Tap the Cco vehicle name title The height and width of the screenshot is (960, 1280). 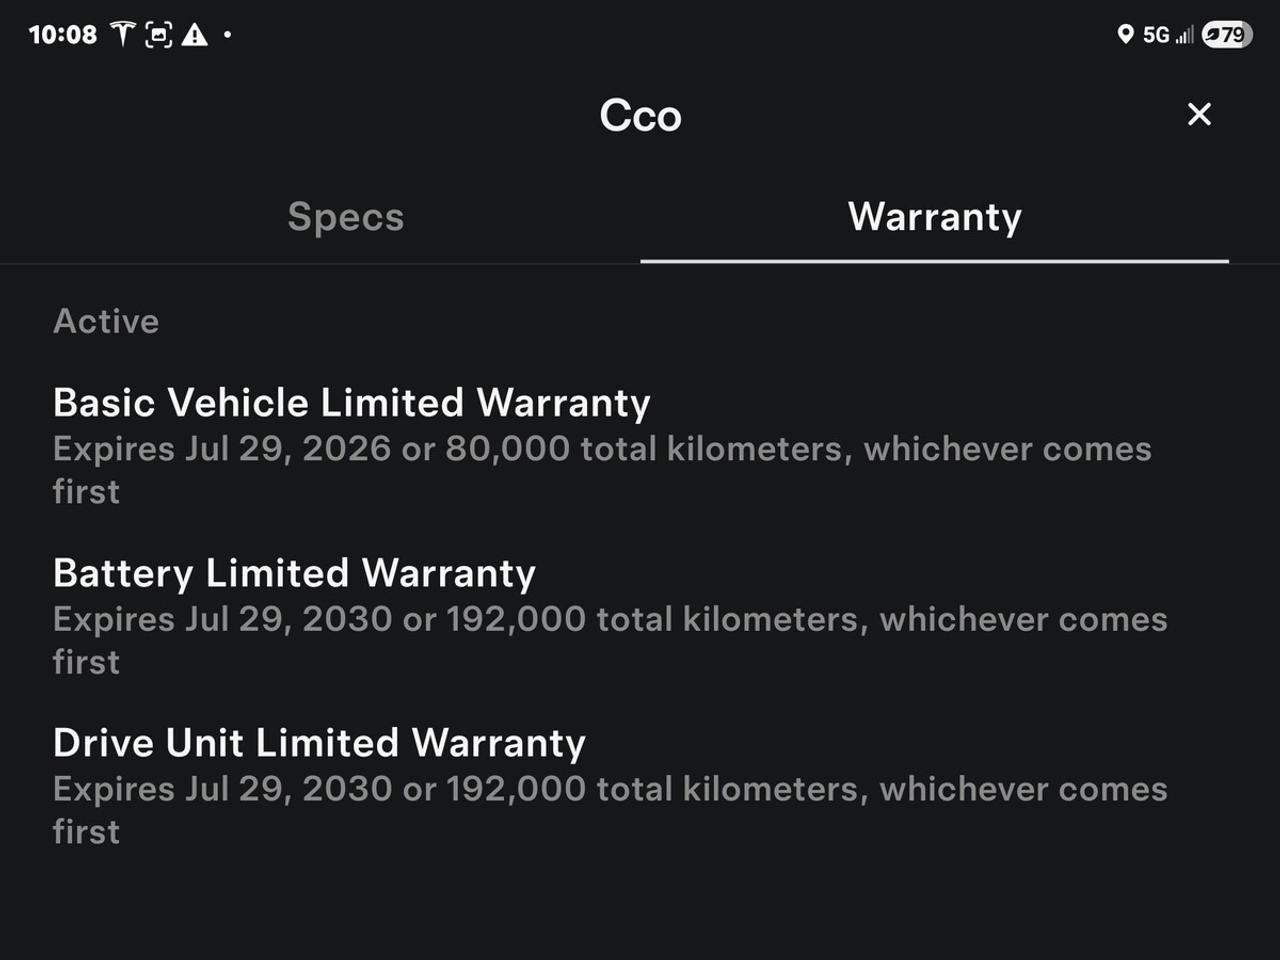tap(640, 115)
